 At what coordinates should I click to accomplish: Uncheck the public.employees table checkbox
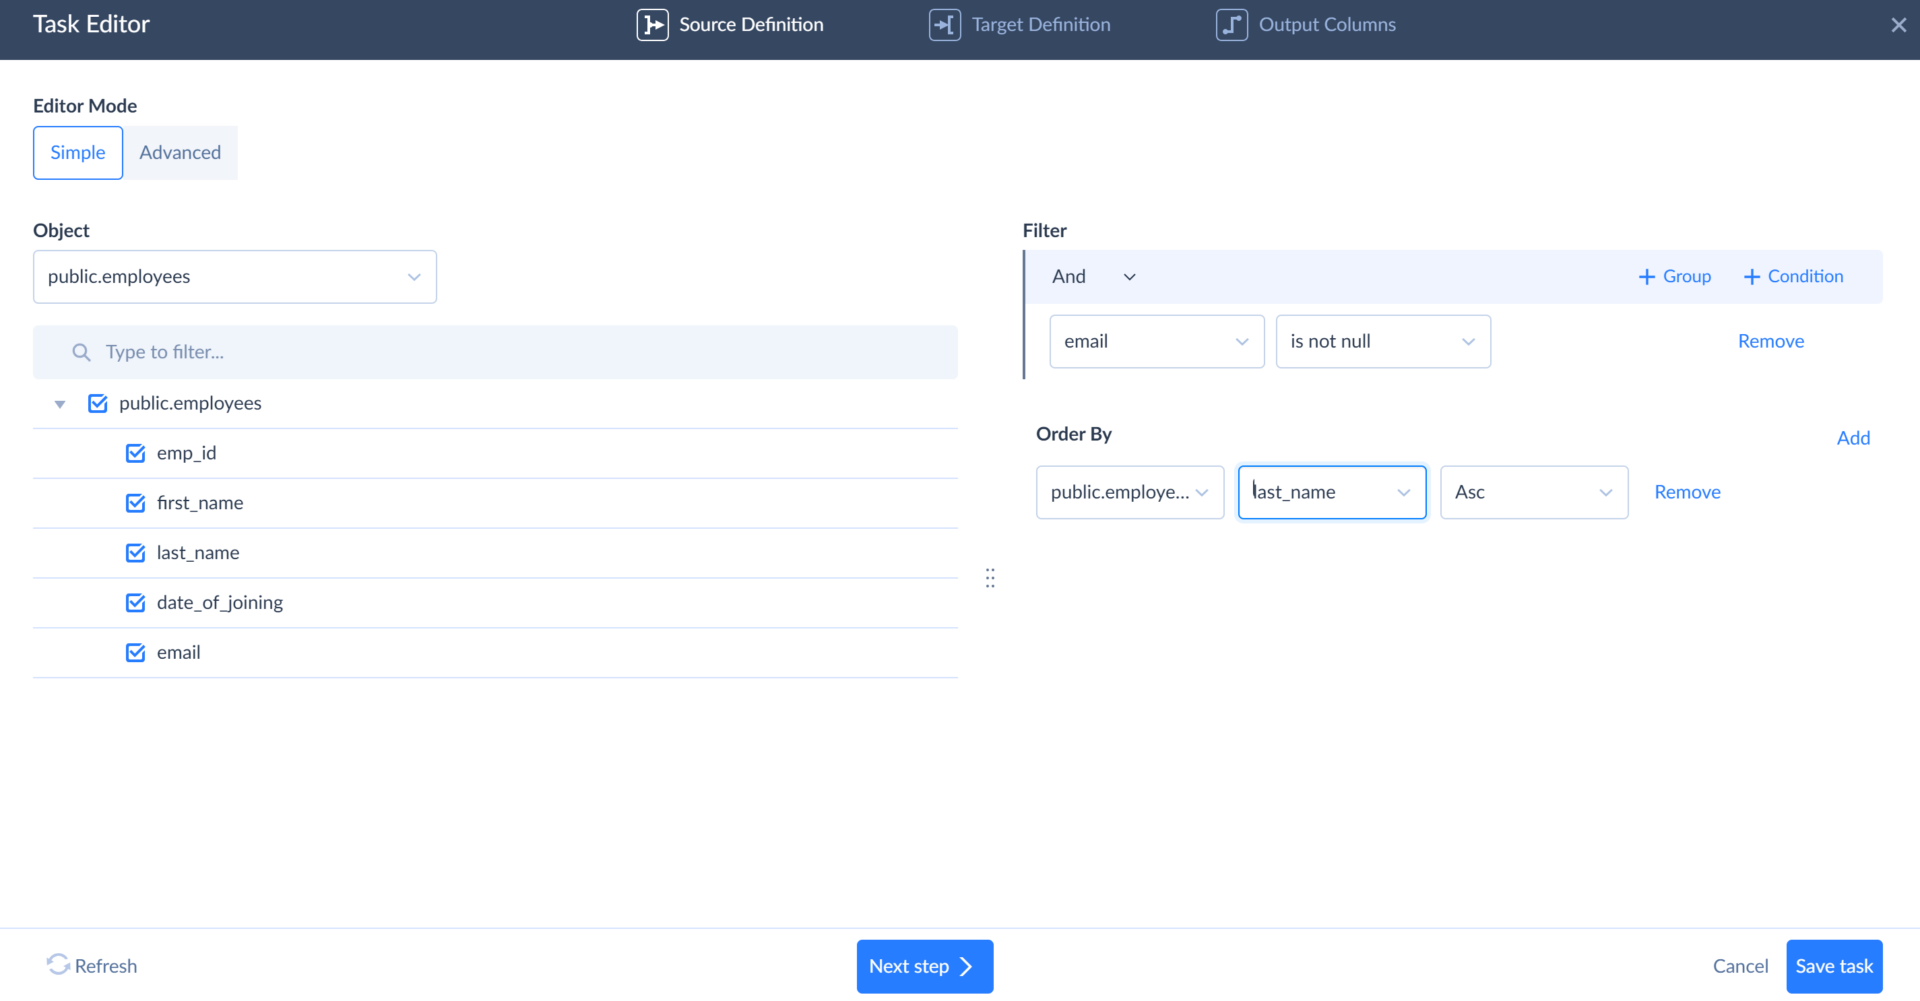(x=97, y=403)
